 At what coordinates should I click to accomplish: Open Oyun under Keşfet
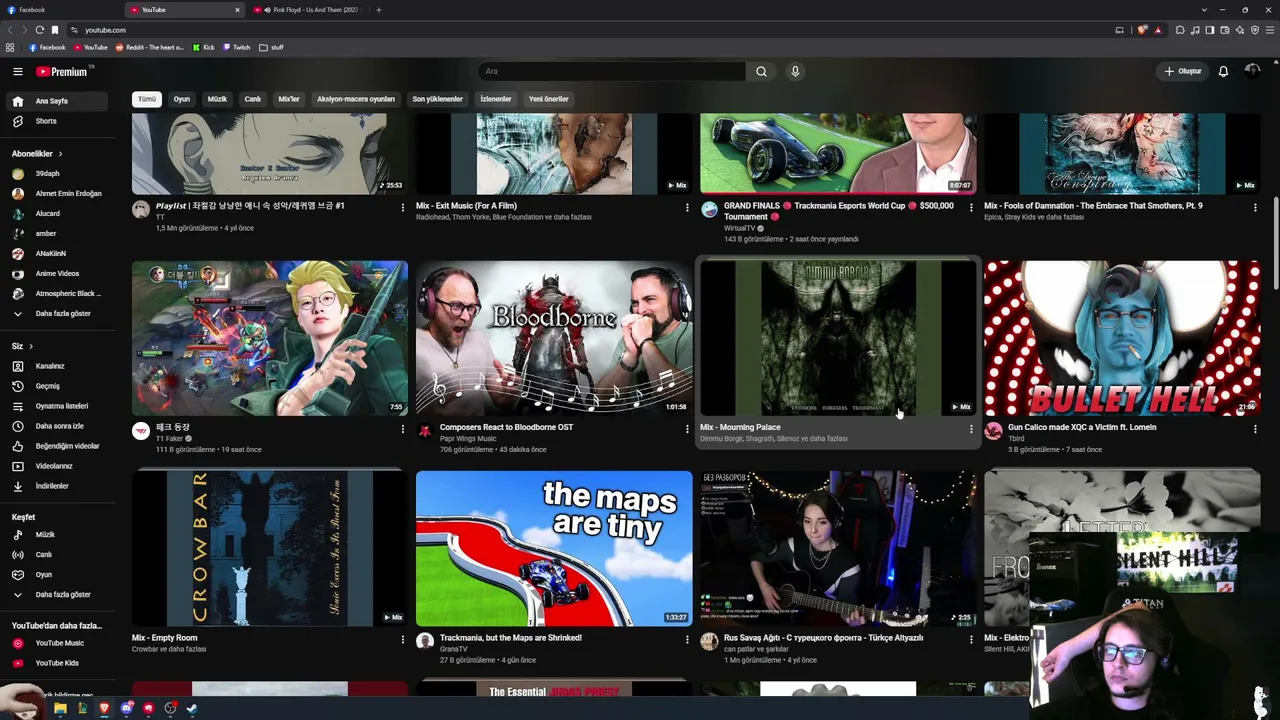[x=58, y=575]
